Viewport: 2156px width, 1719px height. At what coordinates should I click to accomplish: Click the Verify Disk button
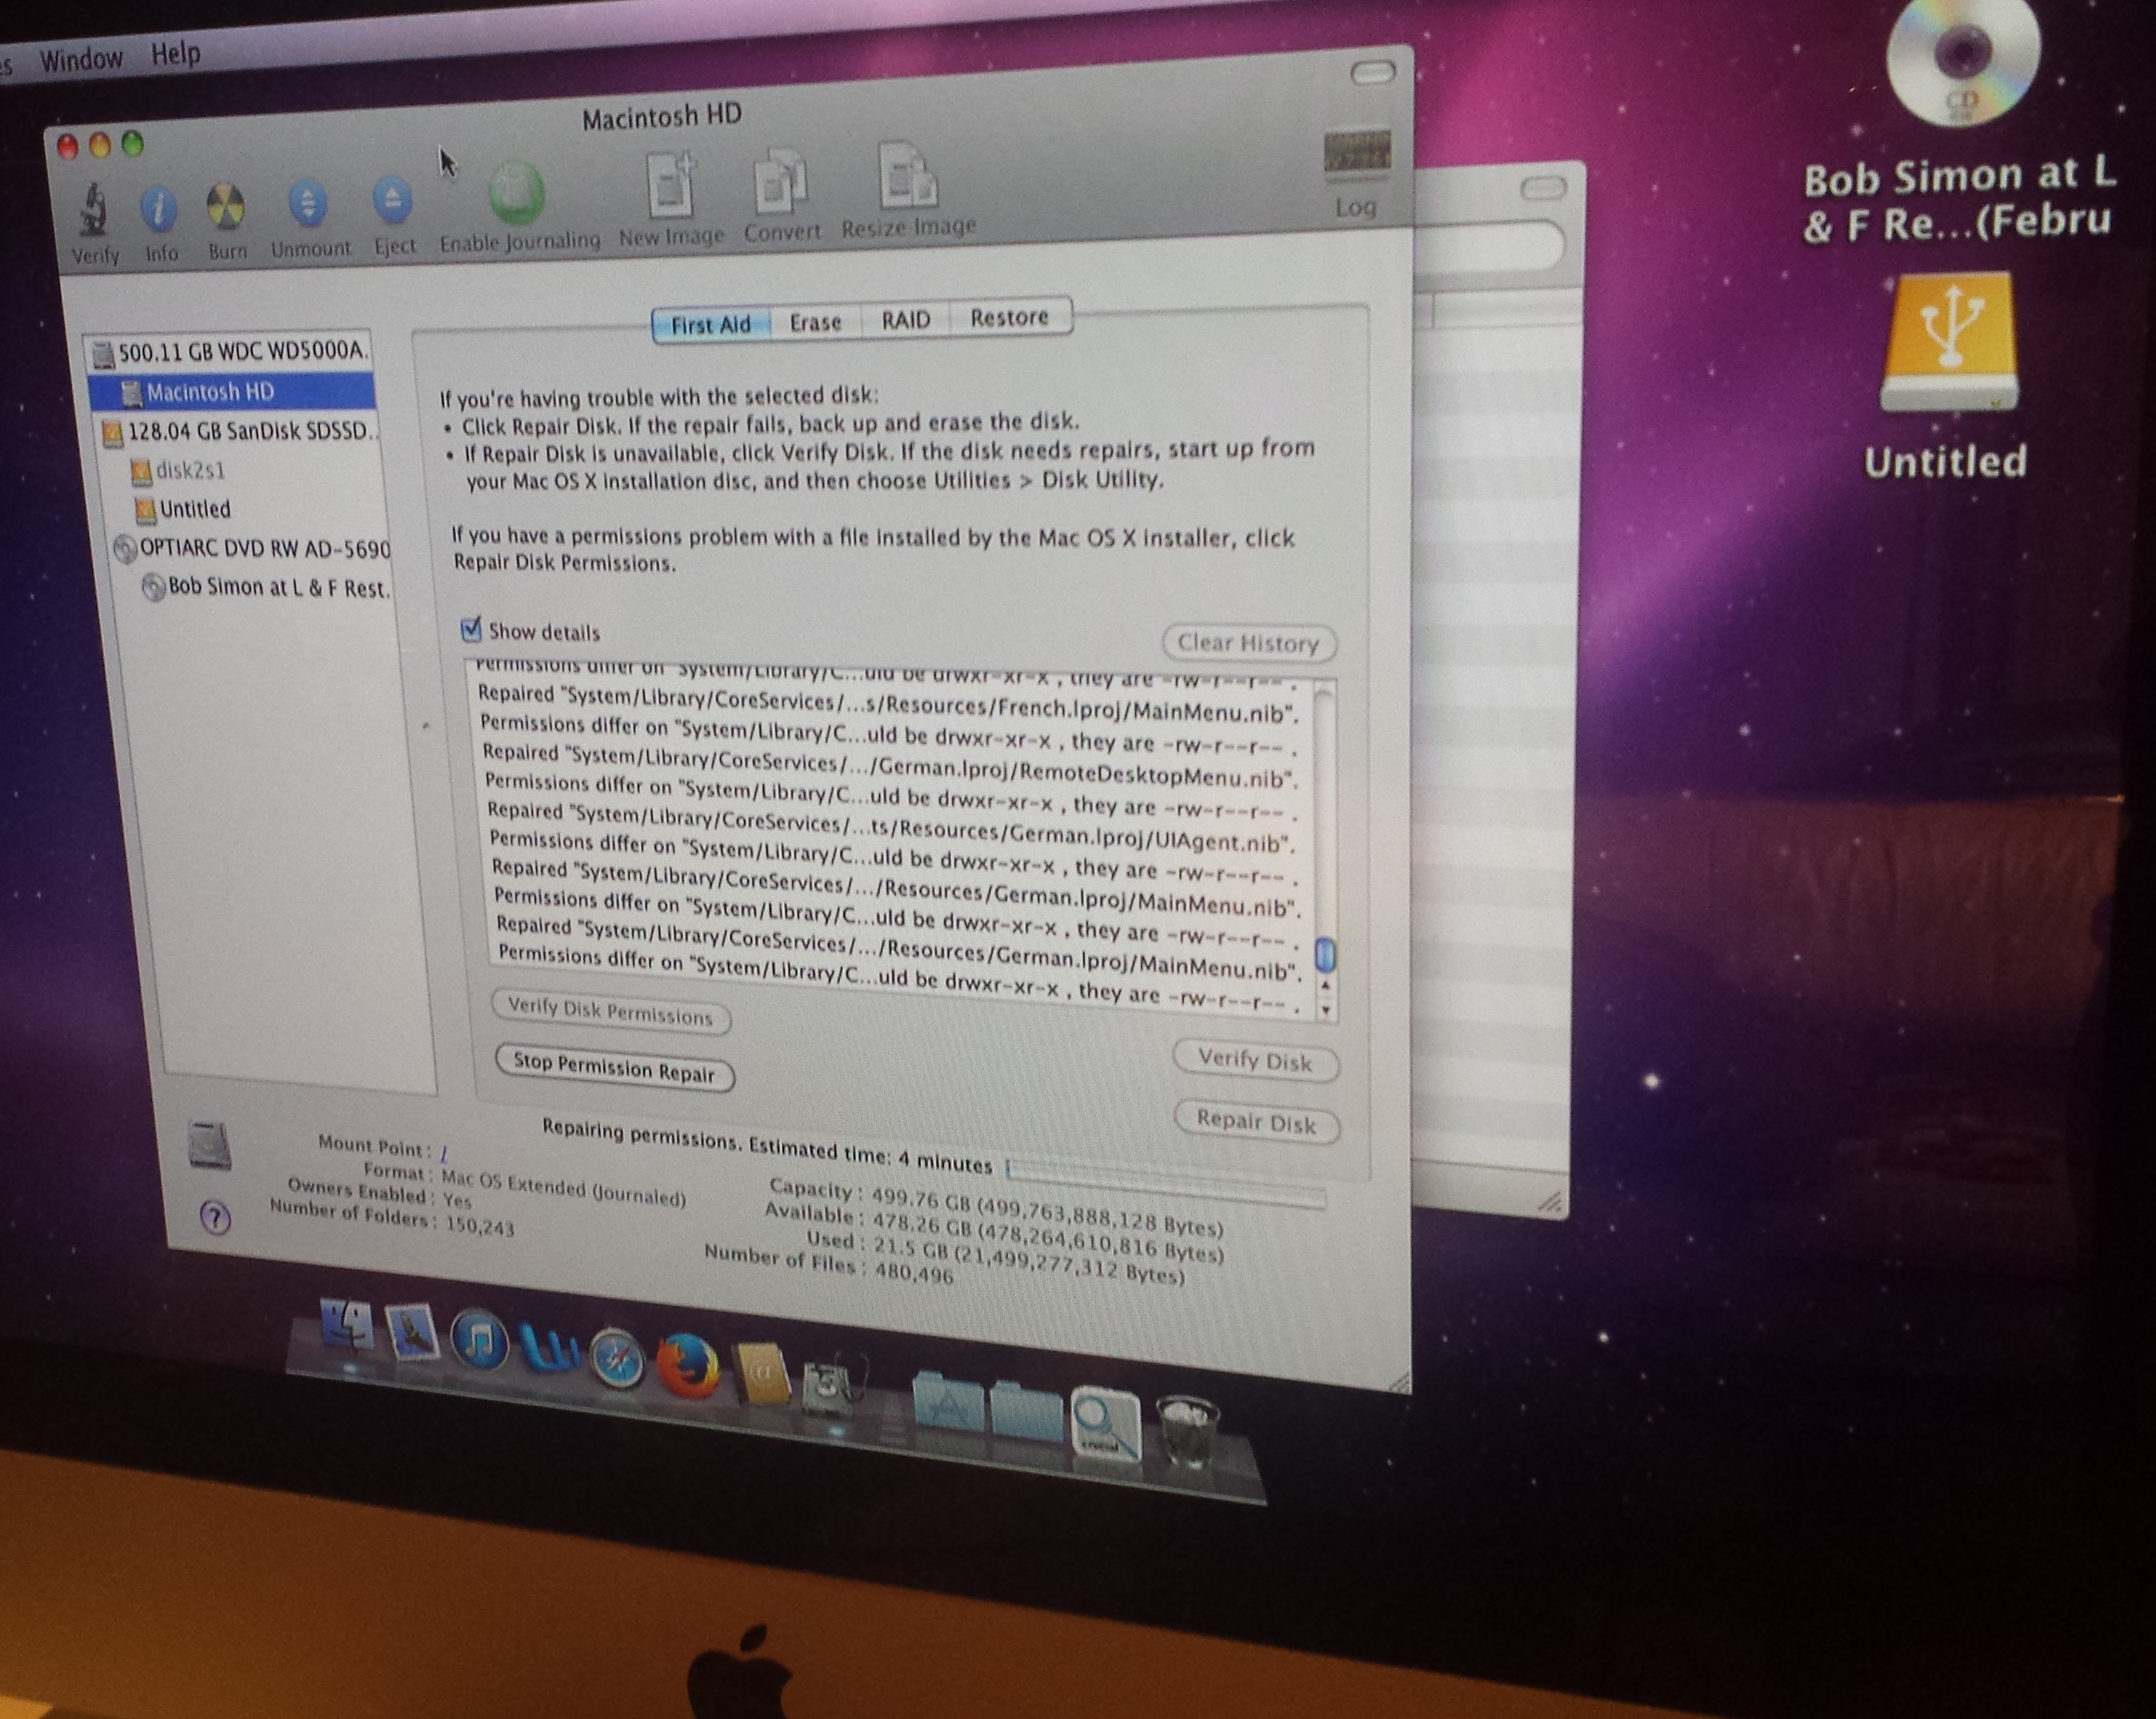(1255, 1060)
